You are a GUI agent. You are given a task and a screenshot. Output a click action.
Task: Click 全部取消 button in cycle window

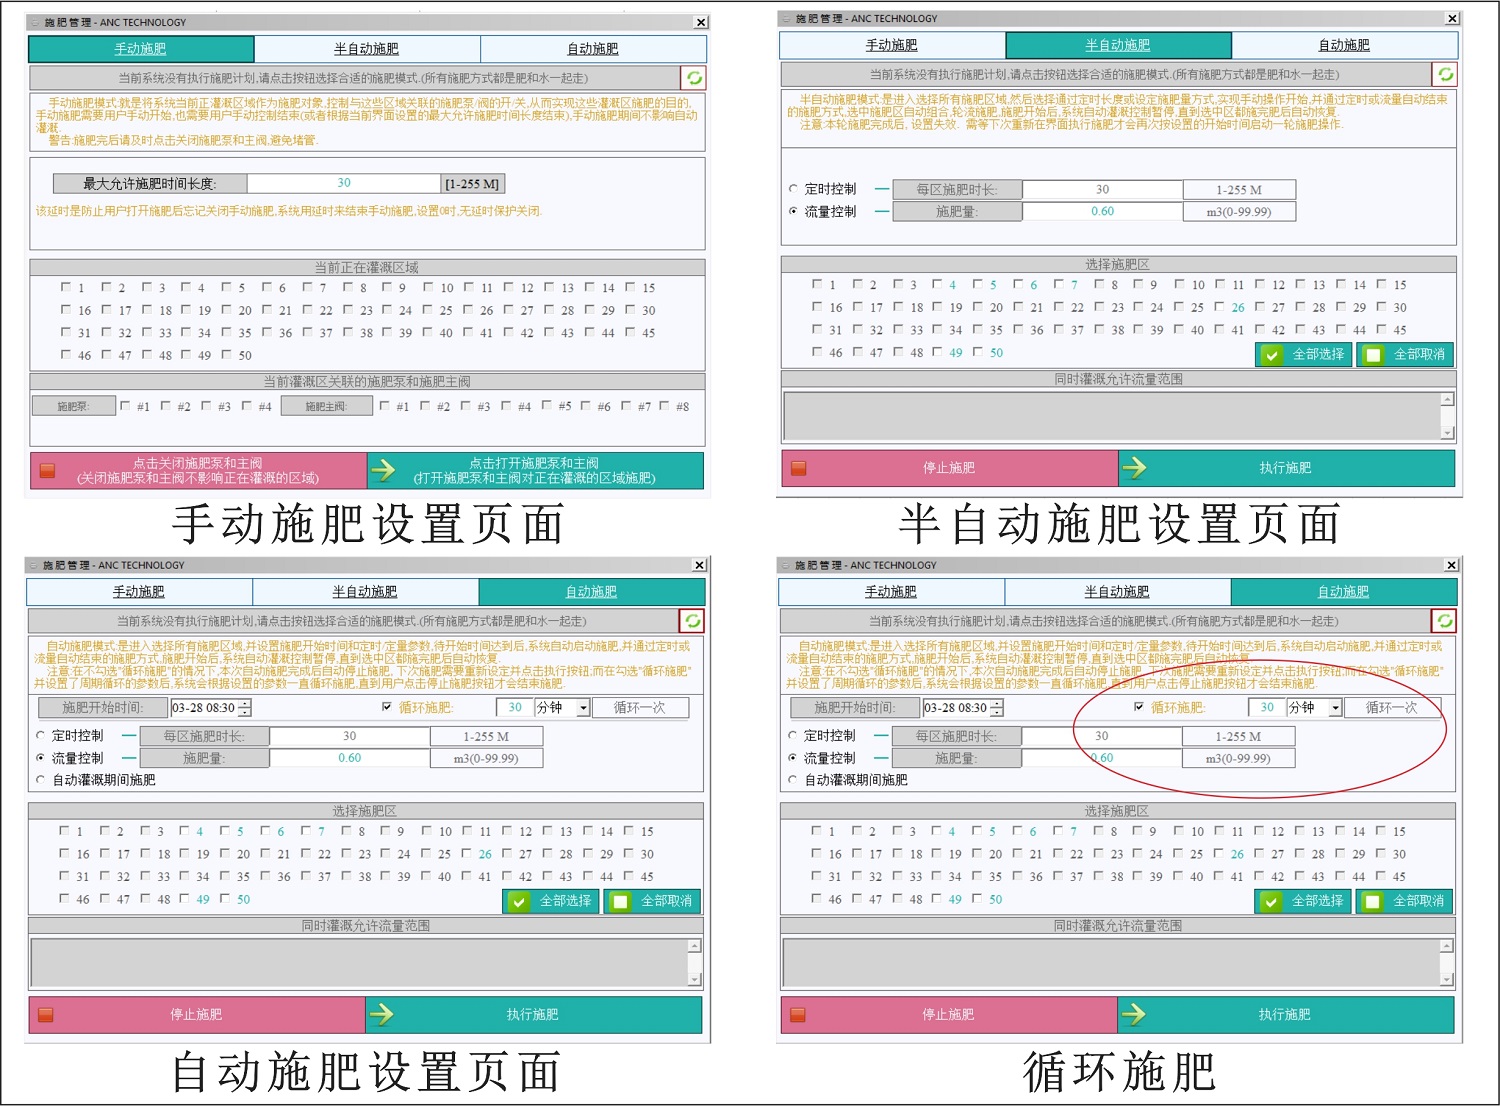click(1405, 901)
